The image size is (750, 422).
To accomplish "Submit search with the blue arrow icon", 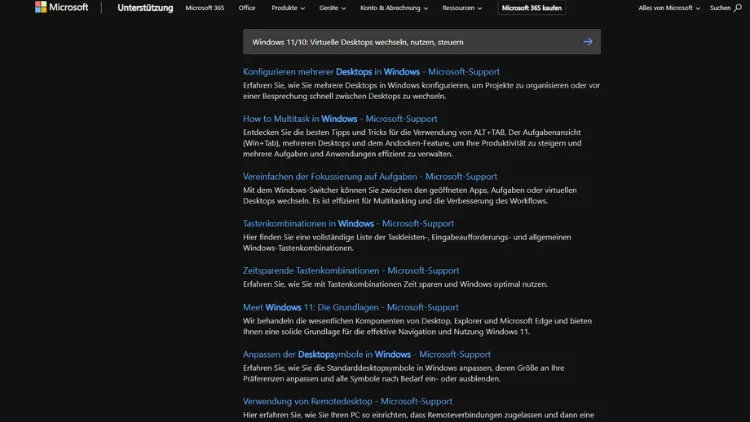I will pos(588,42).
